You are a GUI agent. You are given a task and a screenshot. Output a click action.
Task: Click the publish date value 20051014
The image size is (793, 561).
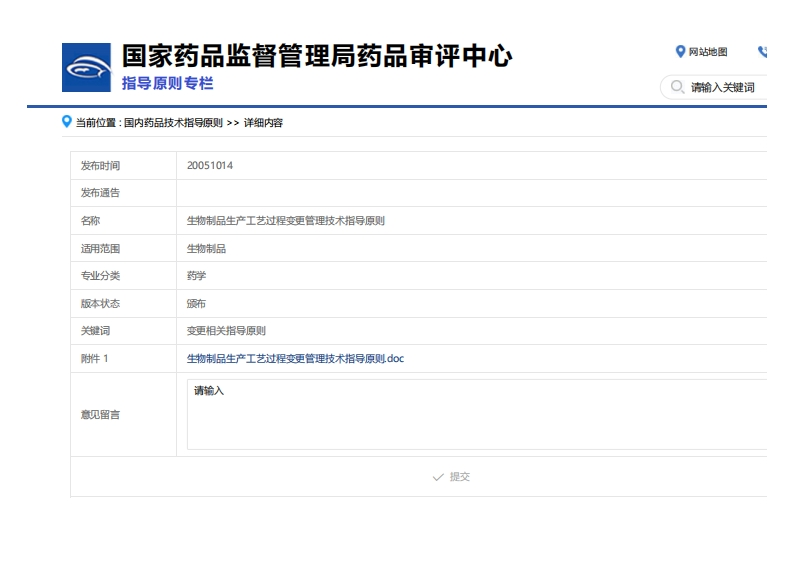pos(209,166)
